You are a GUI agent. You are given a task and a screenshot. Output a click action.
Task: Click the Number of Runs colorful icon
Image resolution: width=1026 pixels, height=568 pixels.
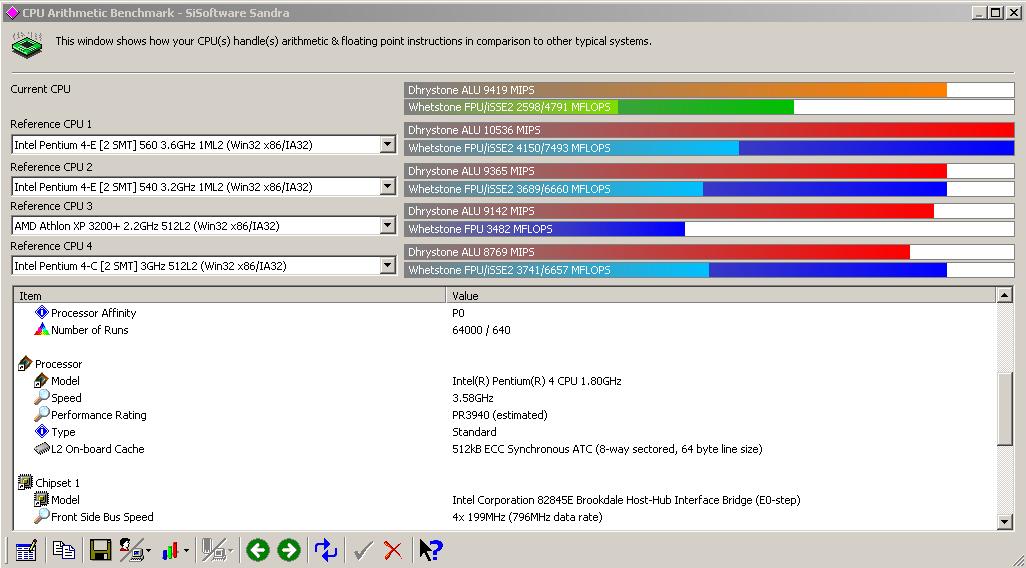click(x=42, y=329)
